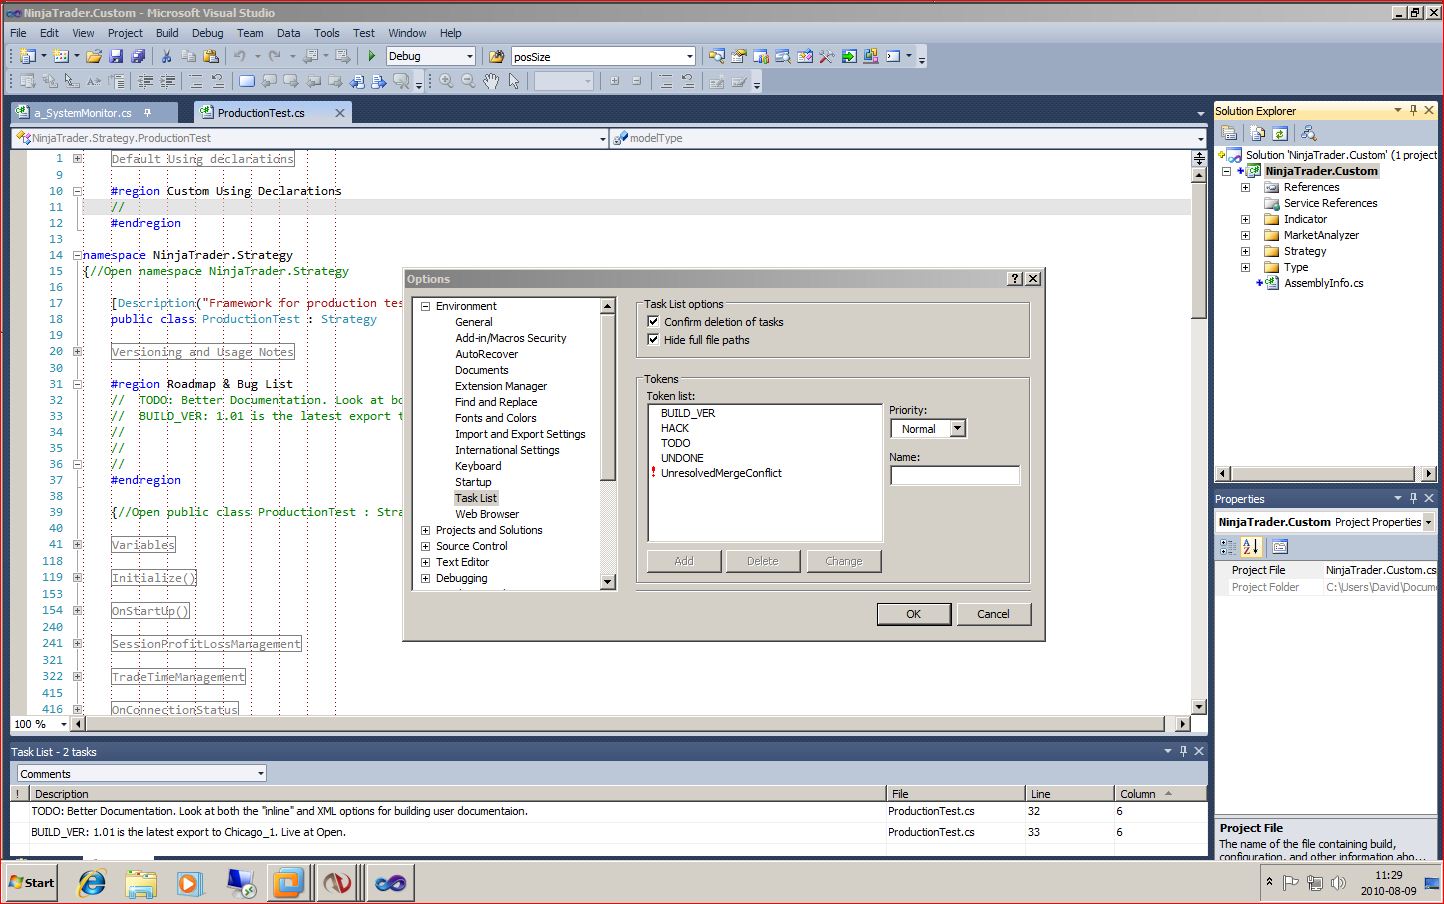Open the Tools menu
Screen dimensions: 1444x904
click(x=327, y=33)
